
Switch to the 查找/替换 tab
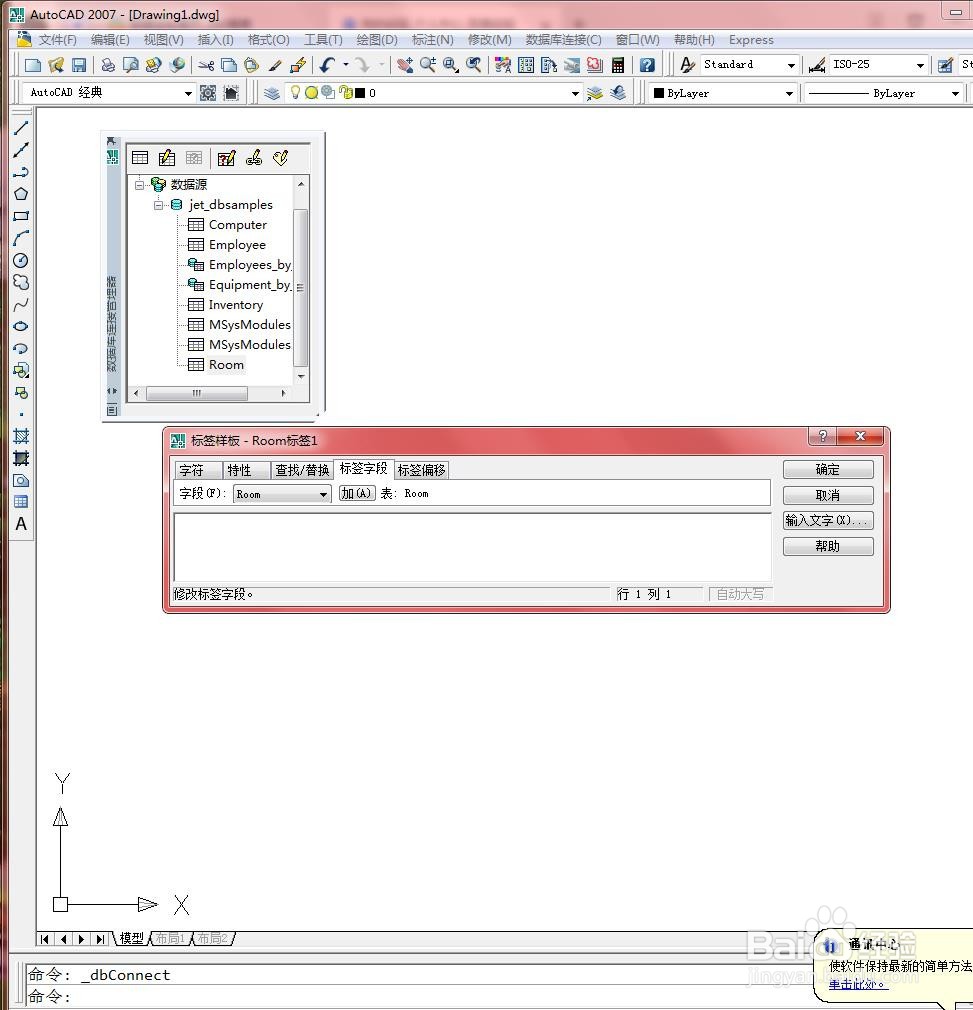click(302, 470)
